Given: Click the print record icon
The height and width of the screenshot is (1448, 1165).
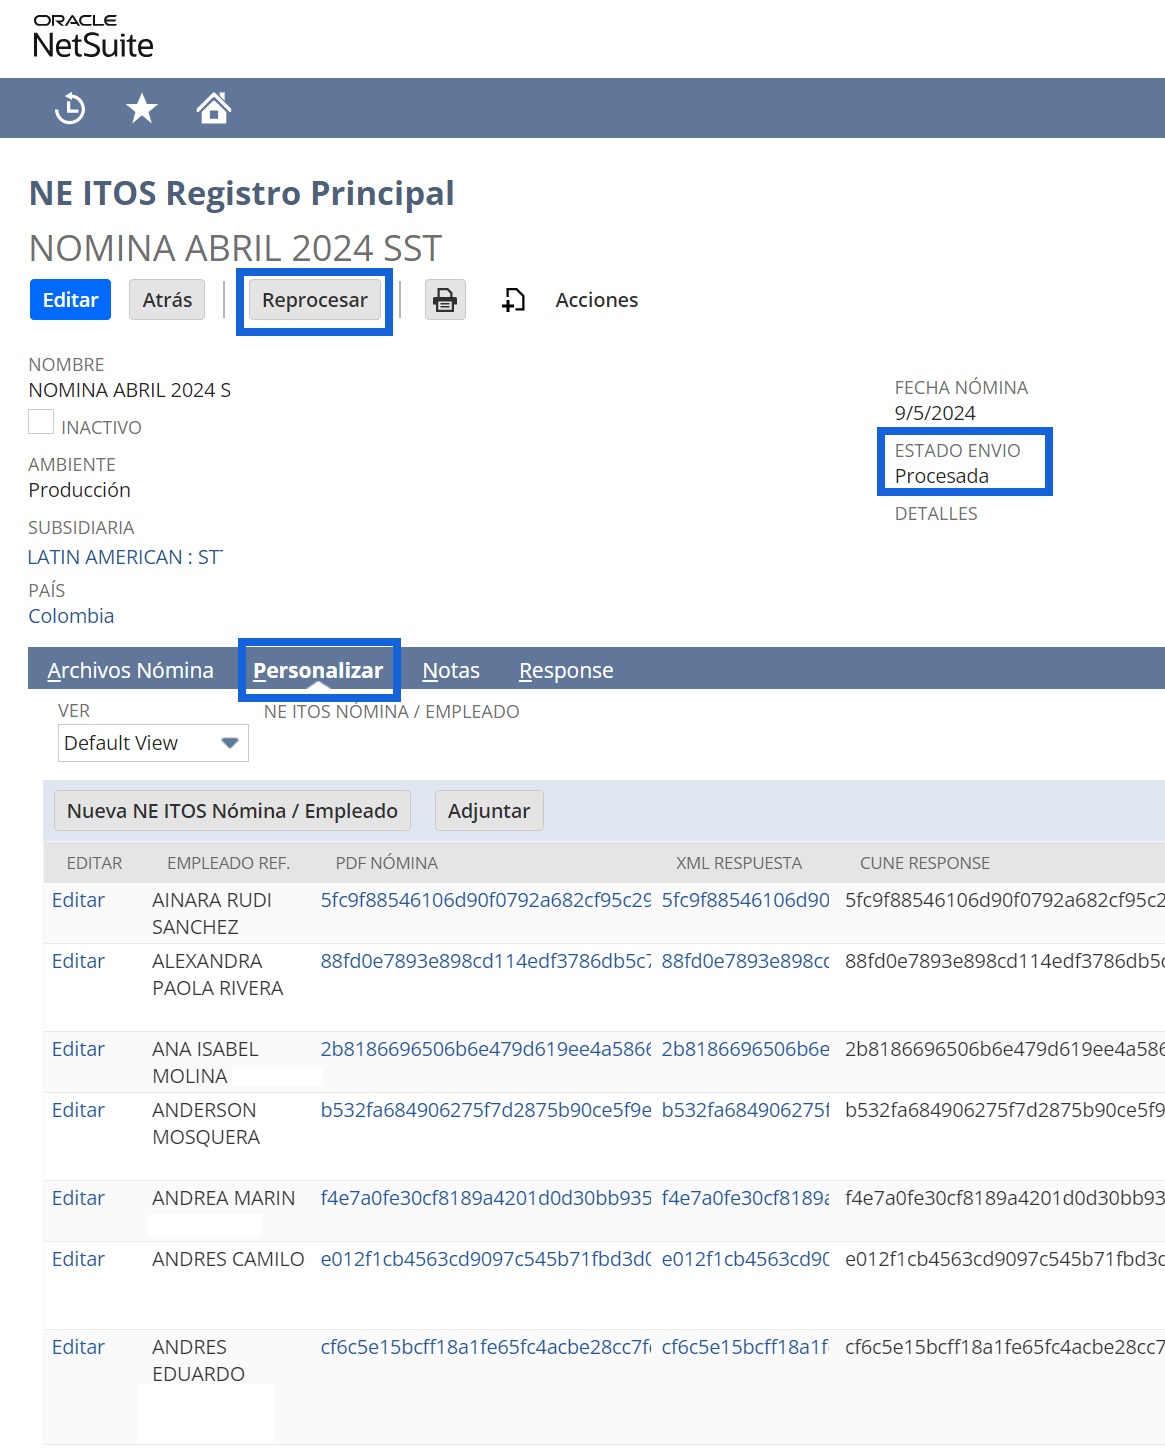Looking at the screenshot, I should (x=445, y=300).
